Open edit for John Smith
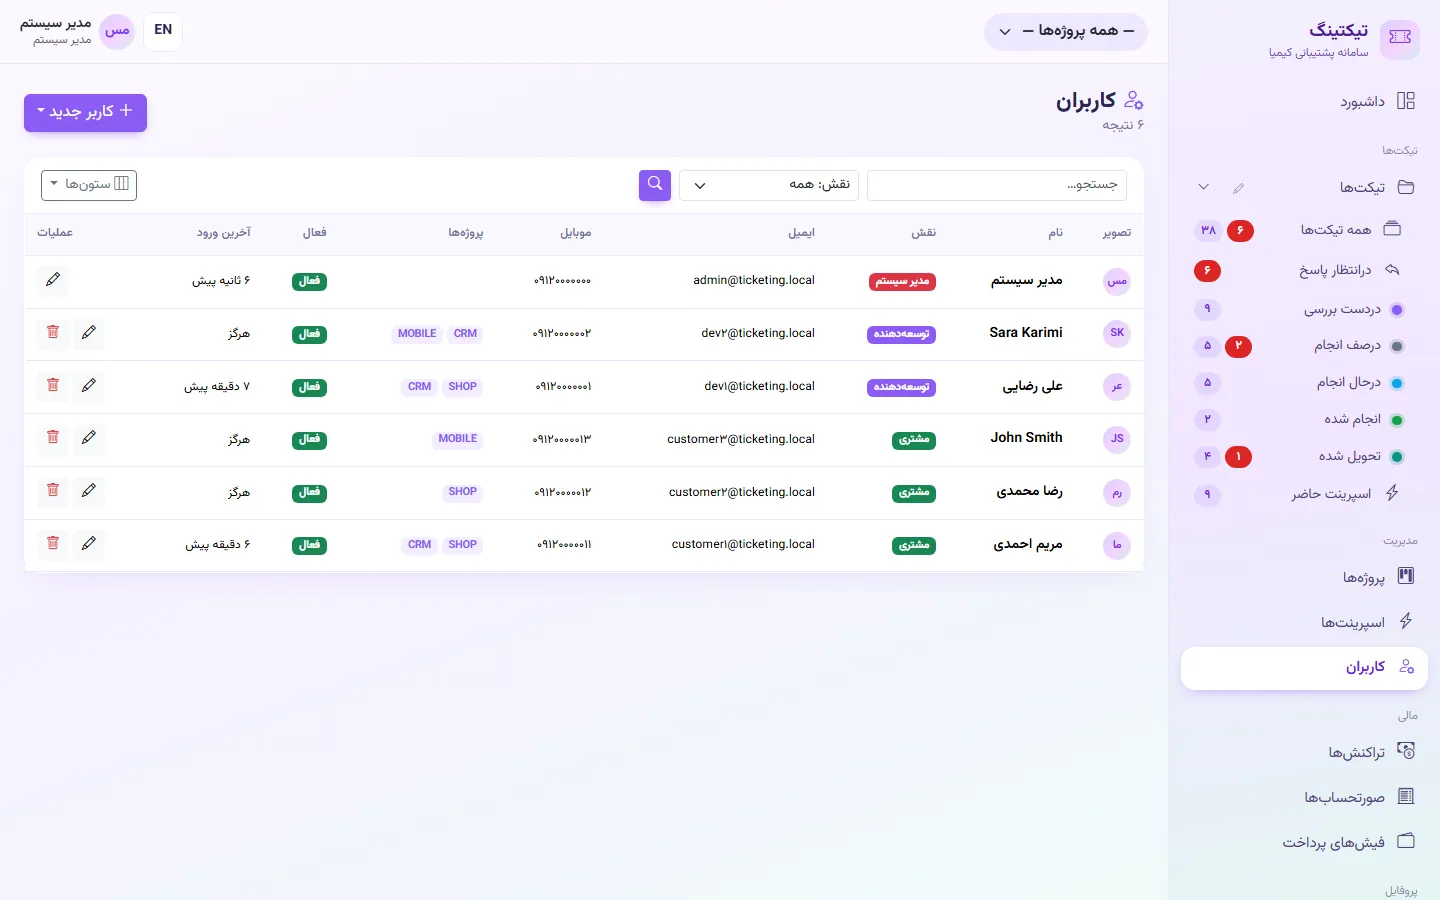Screen dimensions: 1440x900 point(89,438)
